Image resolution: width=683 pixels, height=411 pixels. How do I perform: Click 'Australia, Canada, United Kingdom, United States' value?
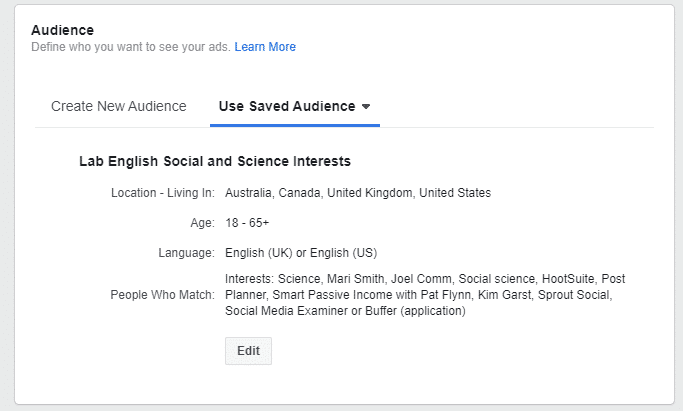[x=358, y=193]
